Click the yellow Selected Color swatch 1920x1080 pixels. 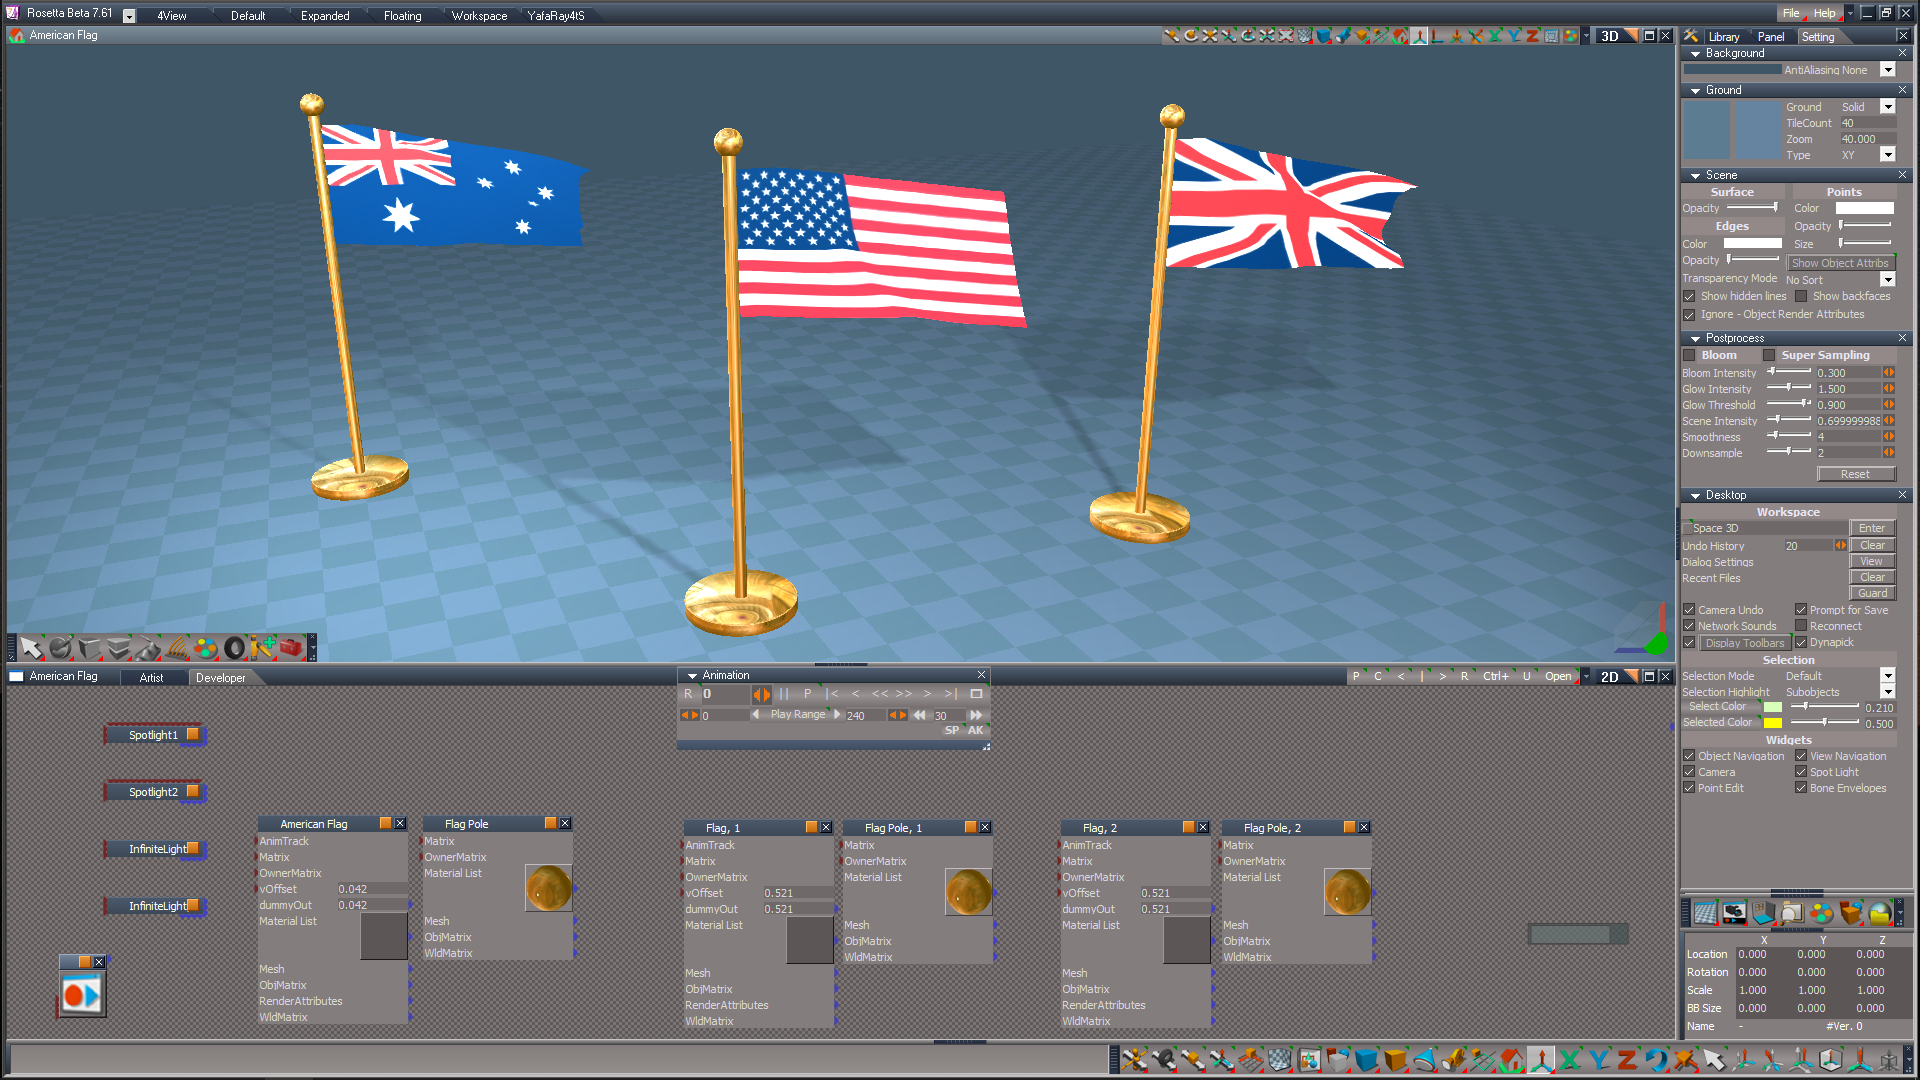click(x=1773, y=723)
